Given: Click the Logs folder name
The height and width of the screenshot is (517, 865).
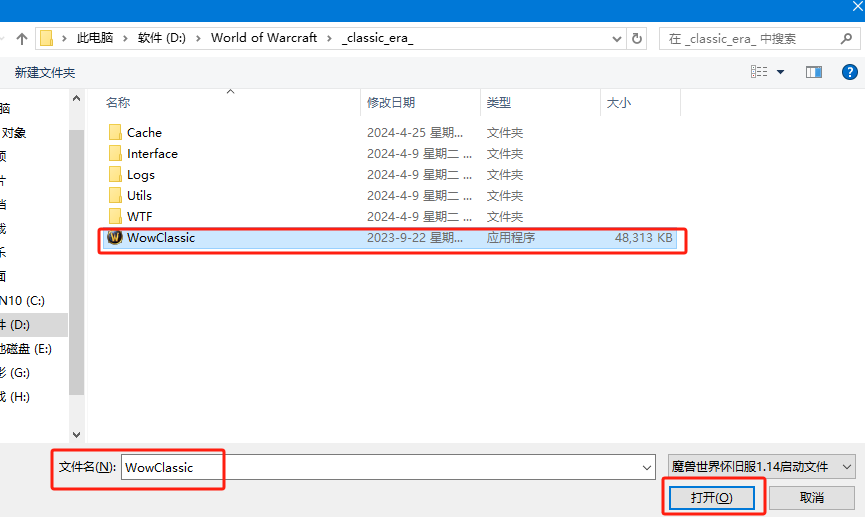Looking at the screenshot, I should click(x=141, y=175).
